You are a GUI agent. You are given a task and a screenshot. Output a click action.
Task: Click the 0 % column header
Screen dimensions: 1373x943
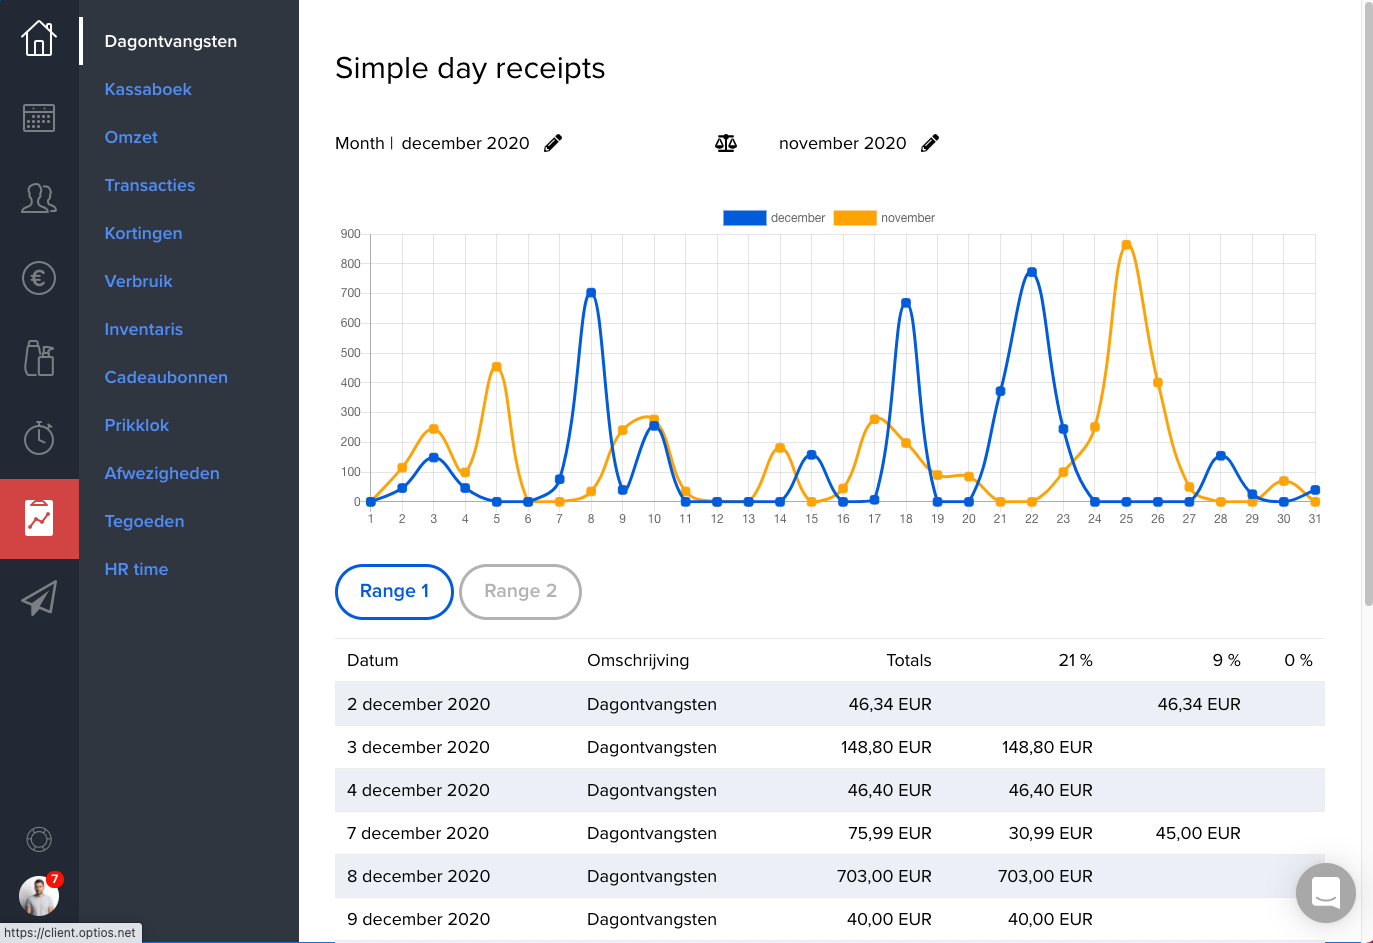pos(1298,660)
